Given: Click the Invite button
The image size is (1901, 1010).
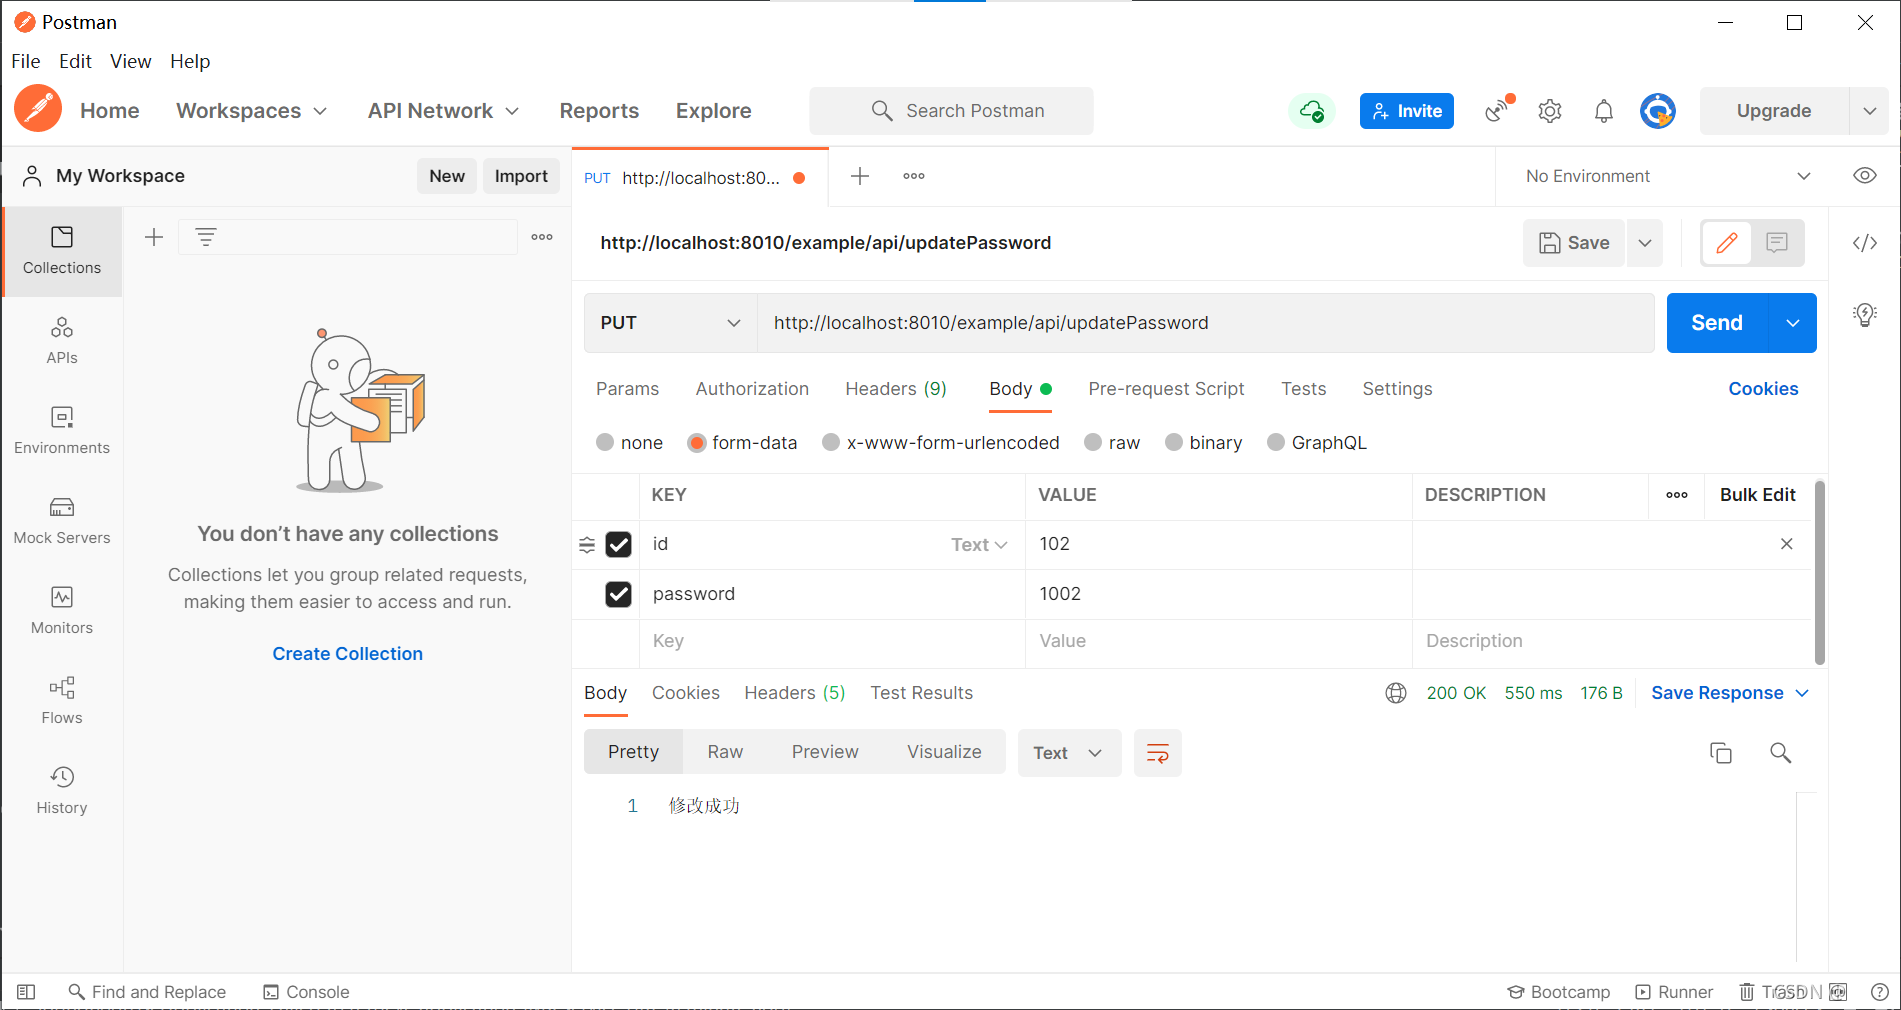Looking at the screenshot, I should pyautogui.click(x=1406, y=111).
